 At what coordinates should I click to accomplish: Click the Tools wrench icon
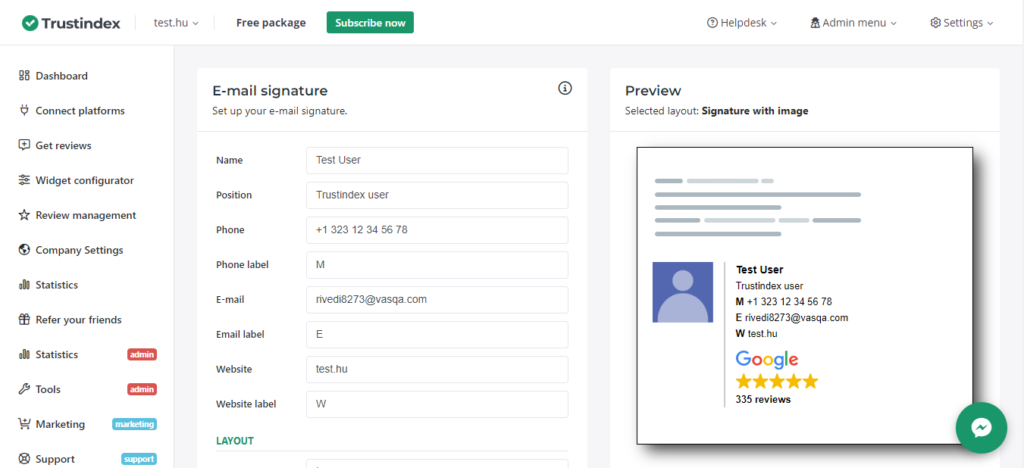pos(24,389)
